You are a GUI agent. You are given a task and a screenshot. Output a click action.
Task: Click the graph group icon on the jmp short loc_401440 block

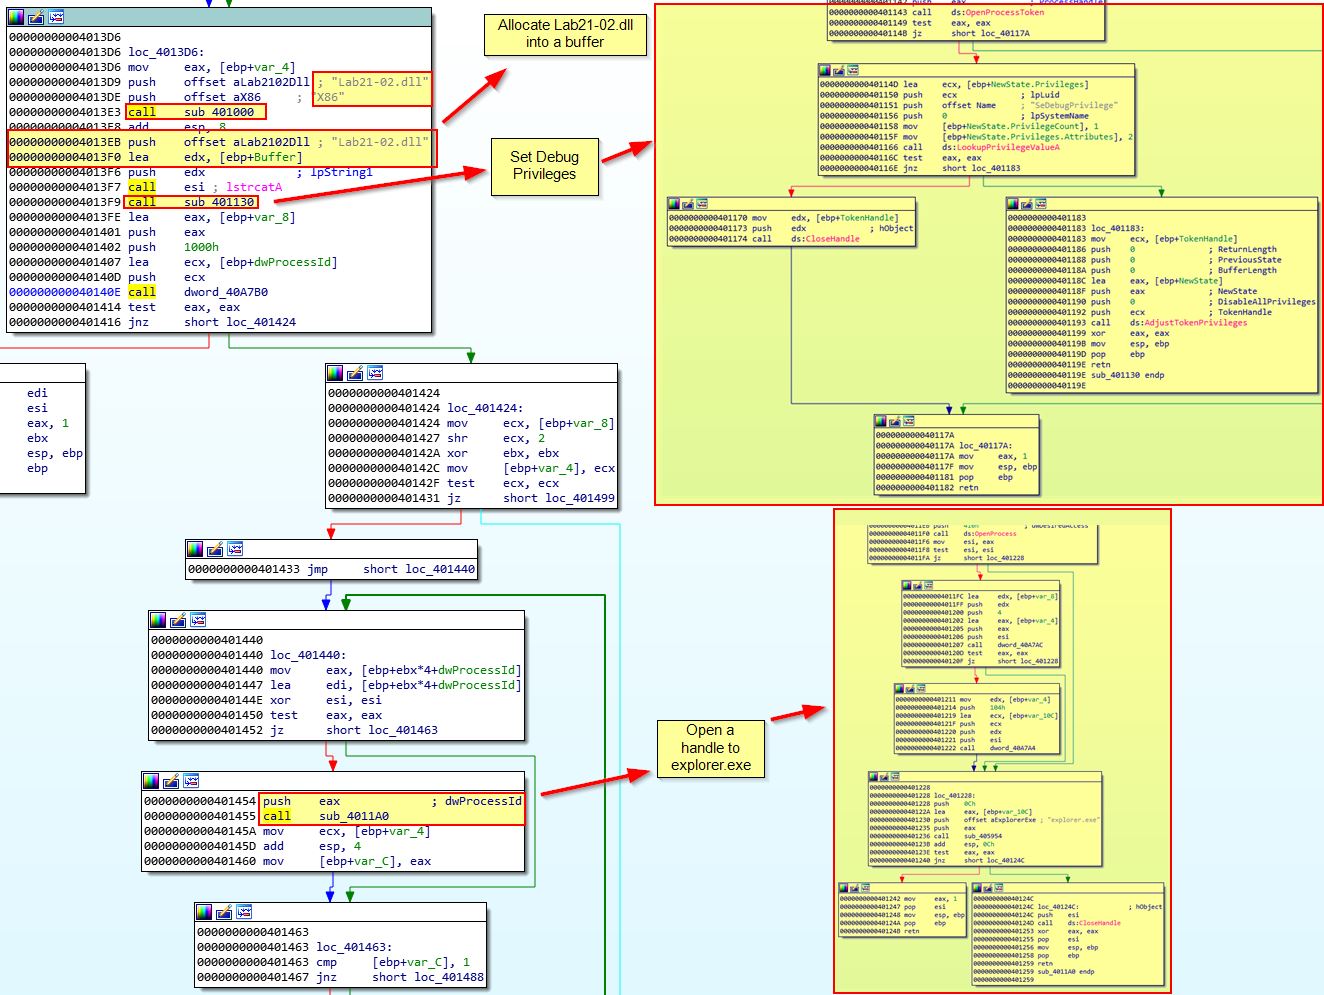(x=235, y=549)
